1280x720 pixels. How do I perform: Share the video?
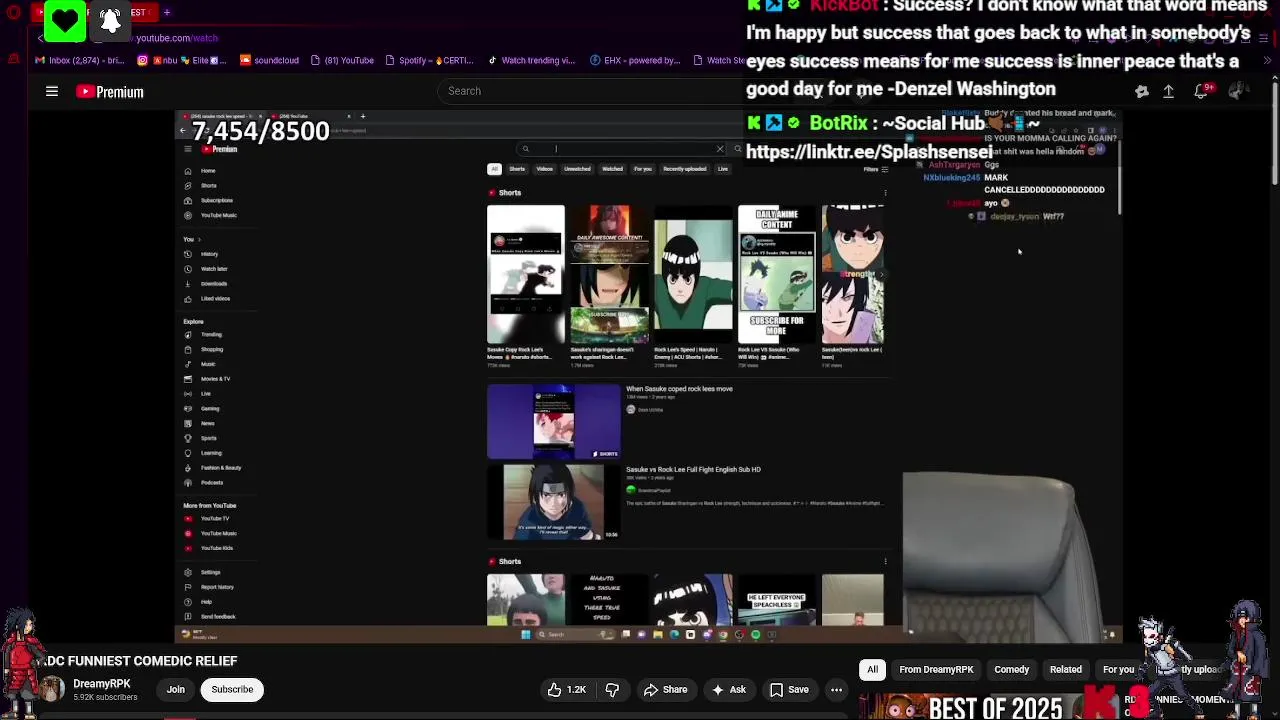tap(665, 689)
